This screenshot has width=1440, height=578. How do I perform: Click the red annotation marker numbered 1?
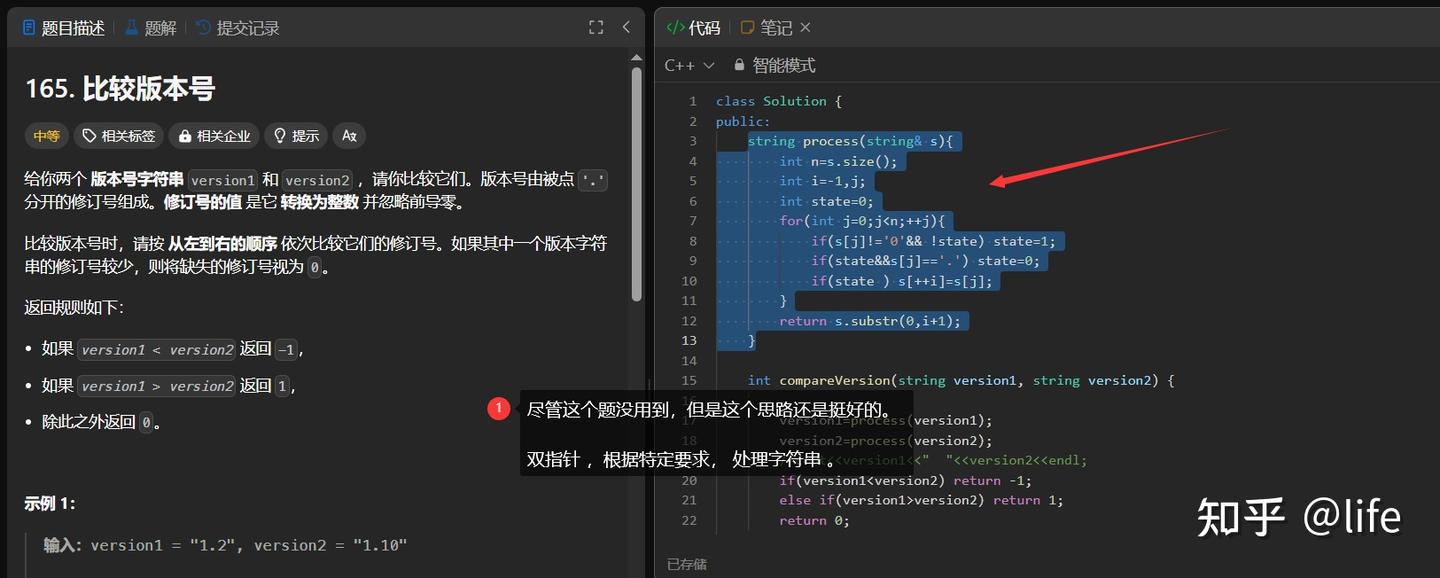point(498,408)
